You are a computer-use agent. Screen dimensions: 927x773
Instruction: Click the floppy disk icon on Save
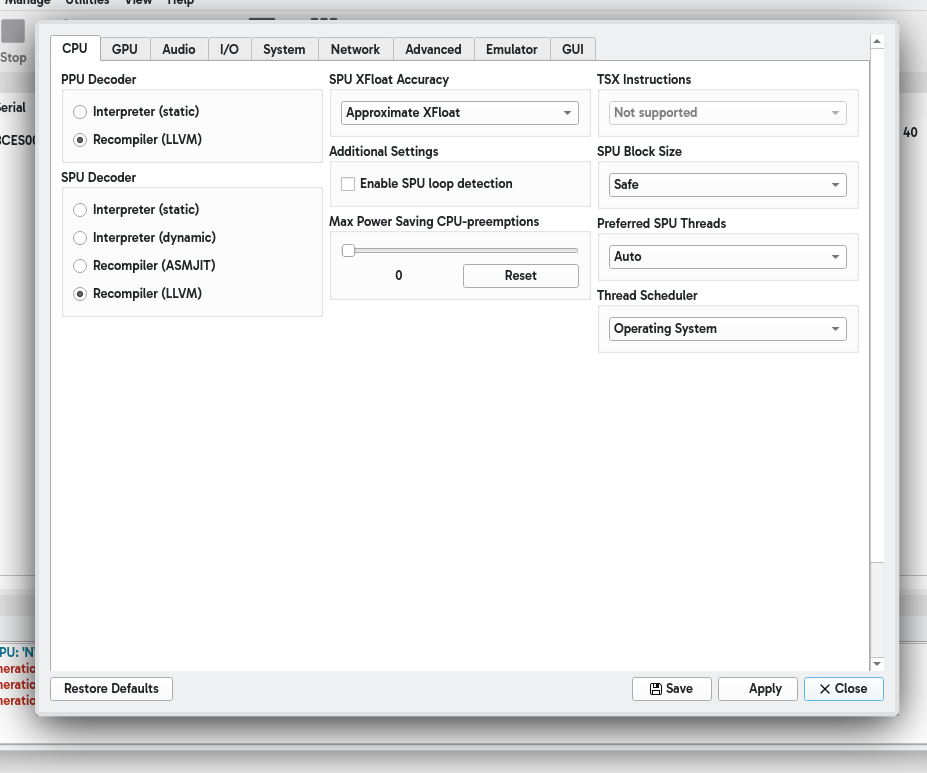point(656,688)
